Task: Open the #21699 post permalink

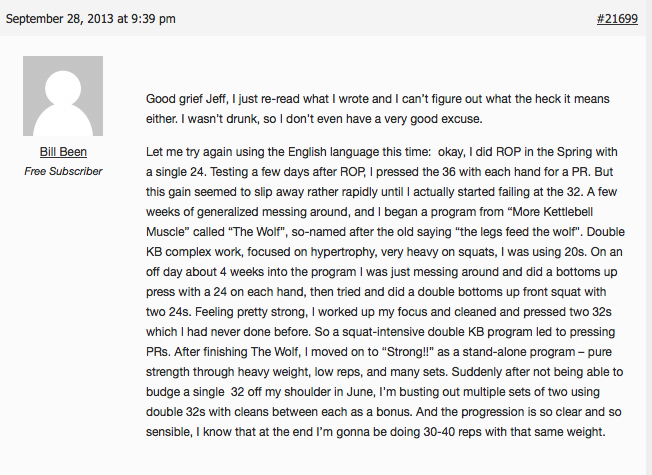Action: [x=615, y=18]
